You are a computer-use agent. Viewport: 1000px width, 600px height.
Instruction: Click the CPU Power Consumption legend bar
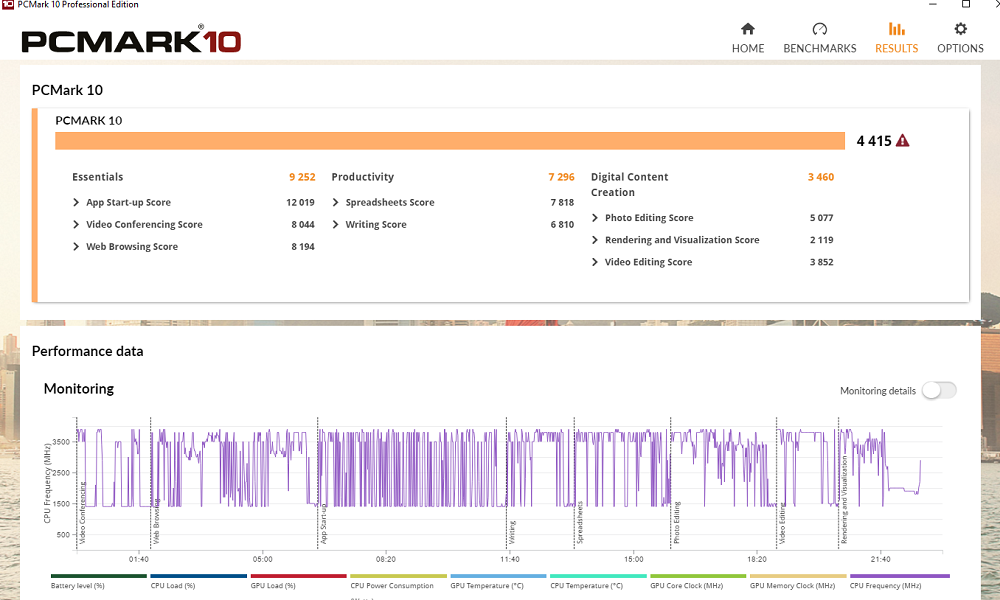pos(399,576)
